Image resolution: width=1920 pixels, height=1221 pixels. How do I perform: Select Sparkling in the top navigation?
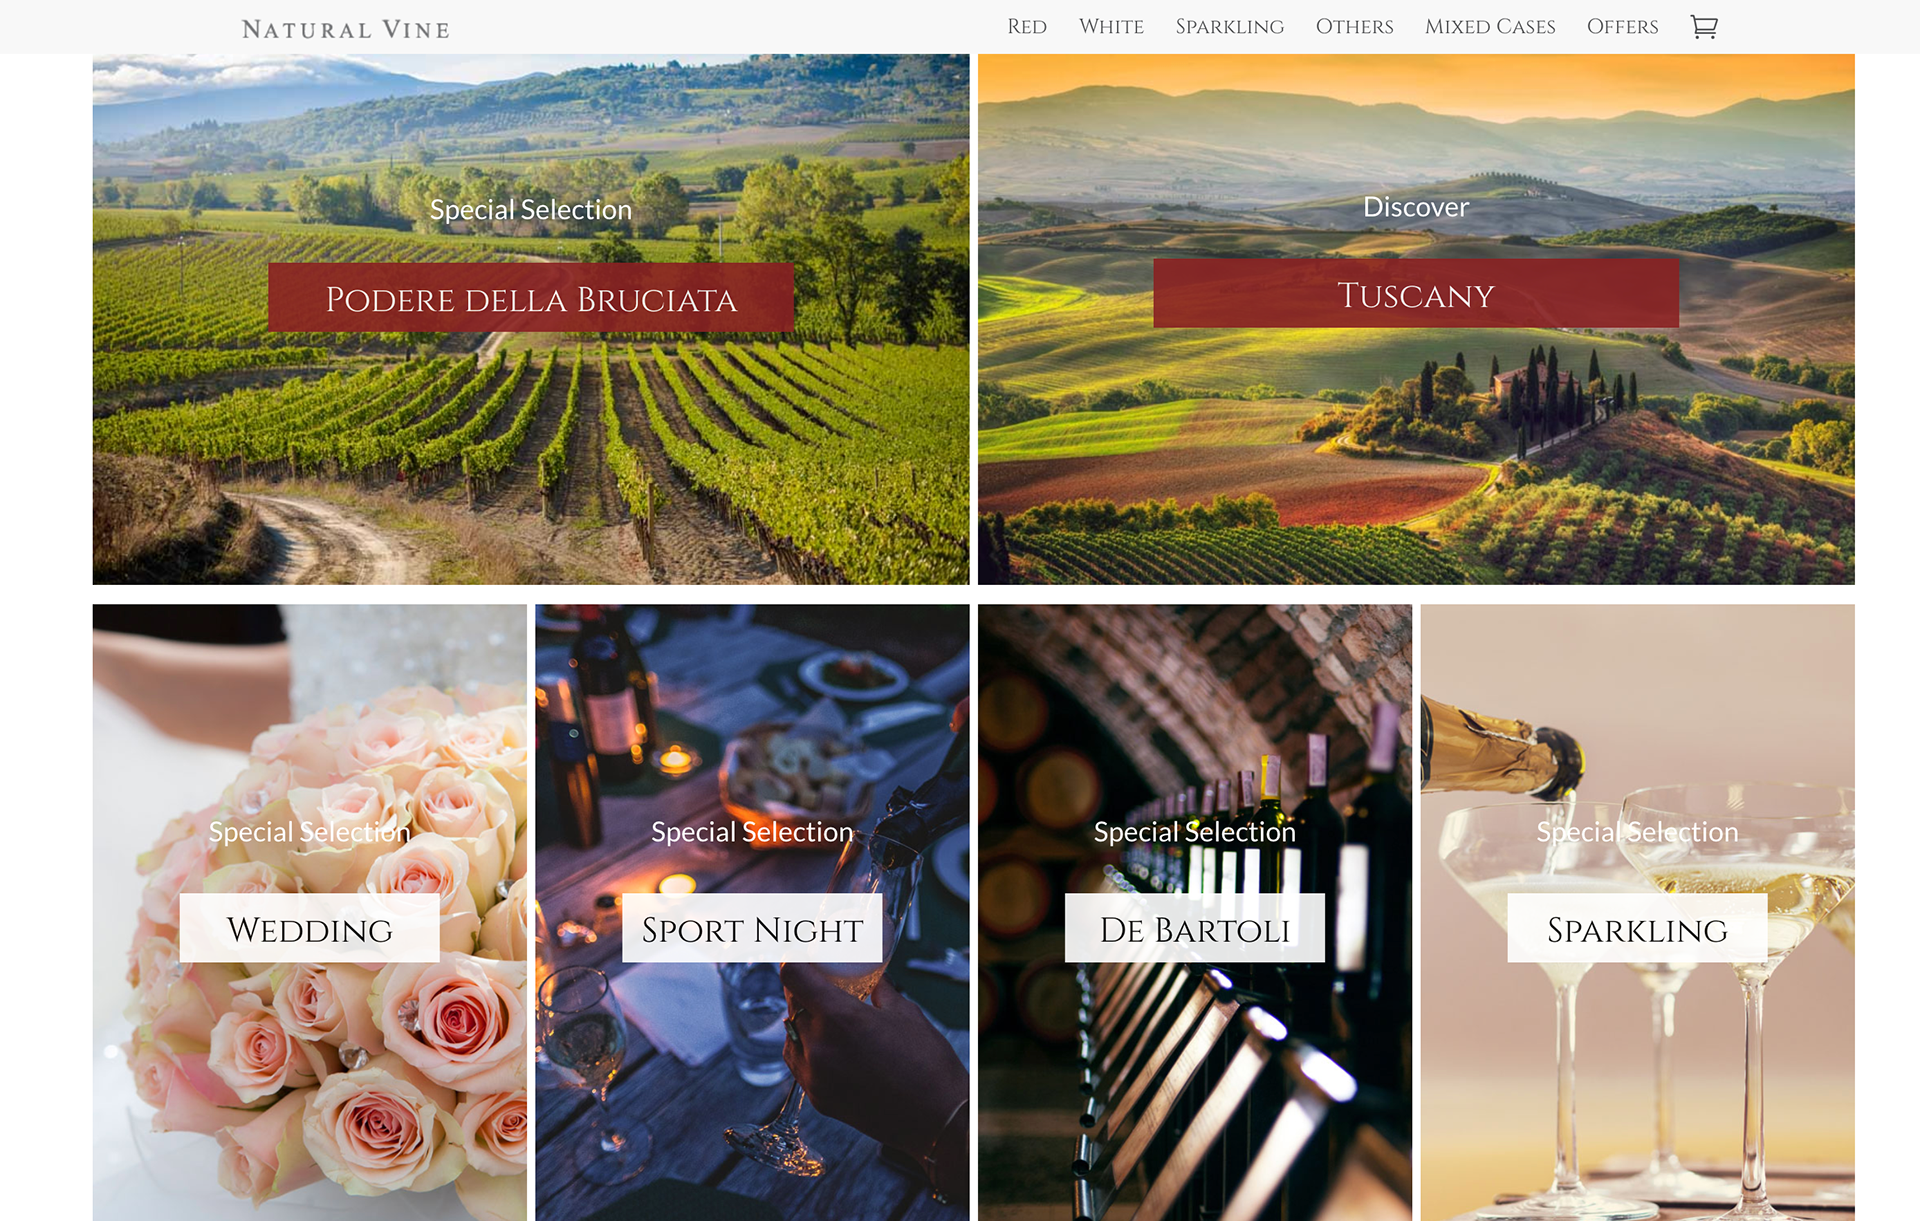(x=1229, y=27)
